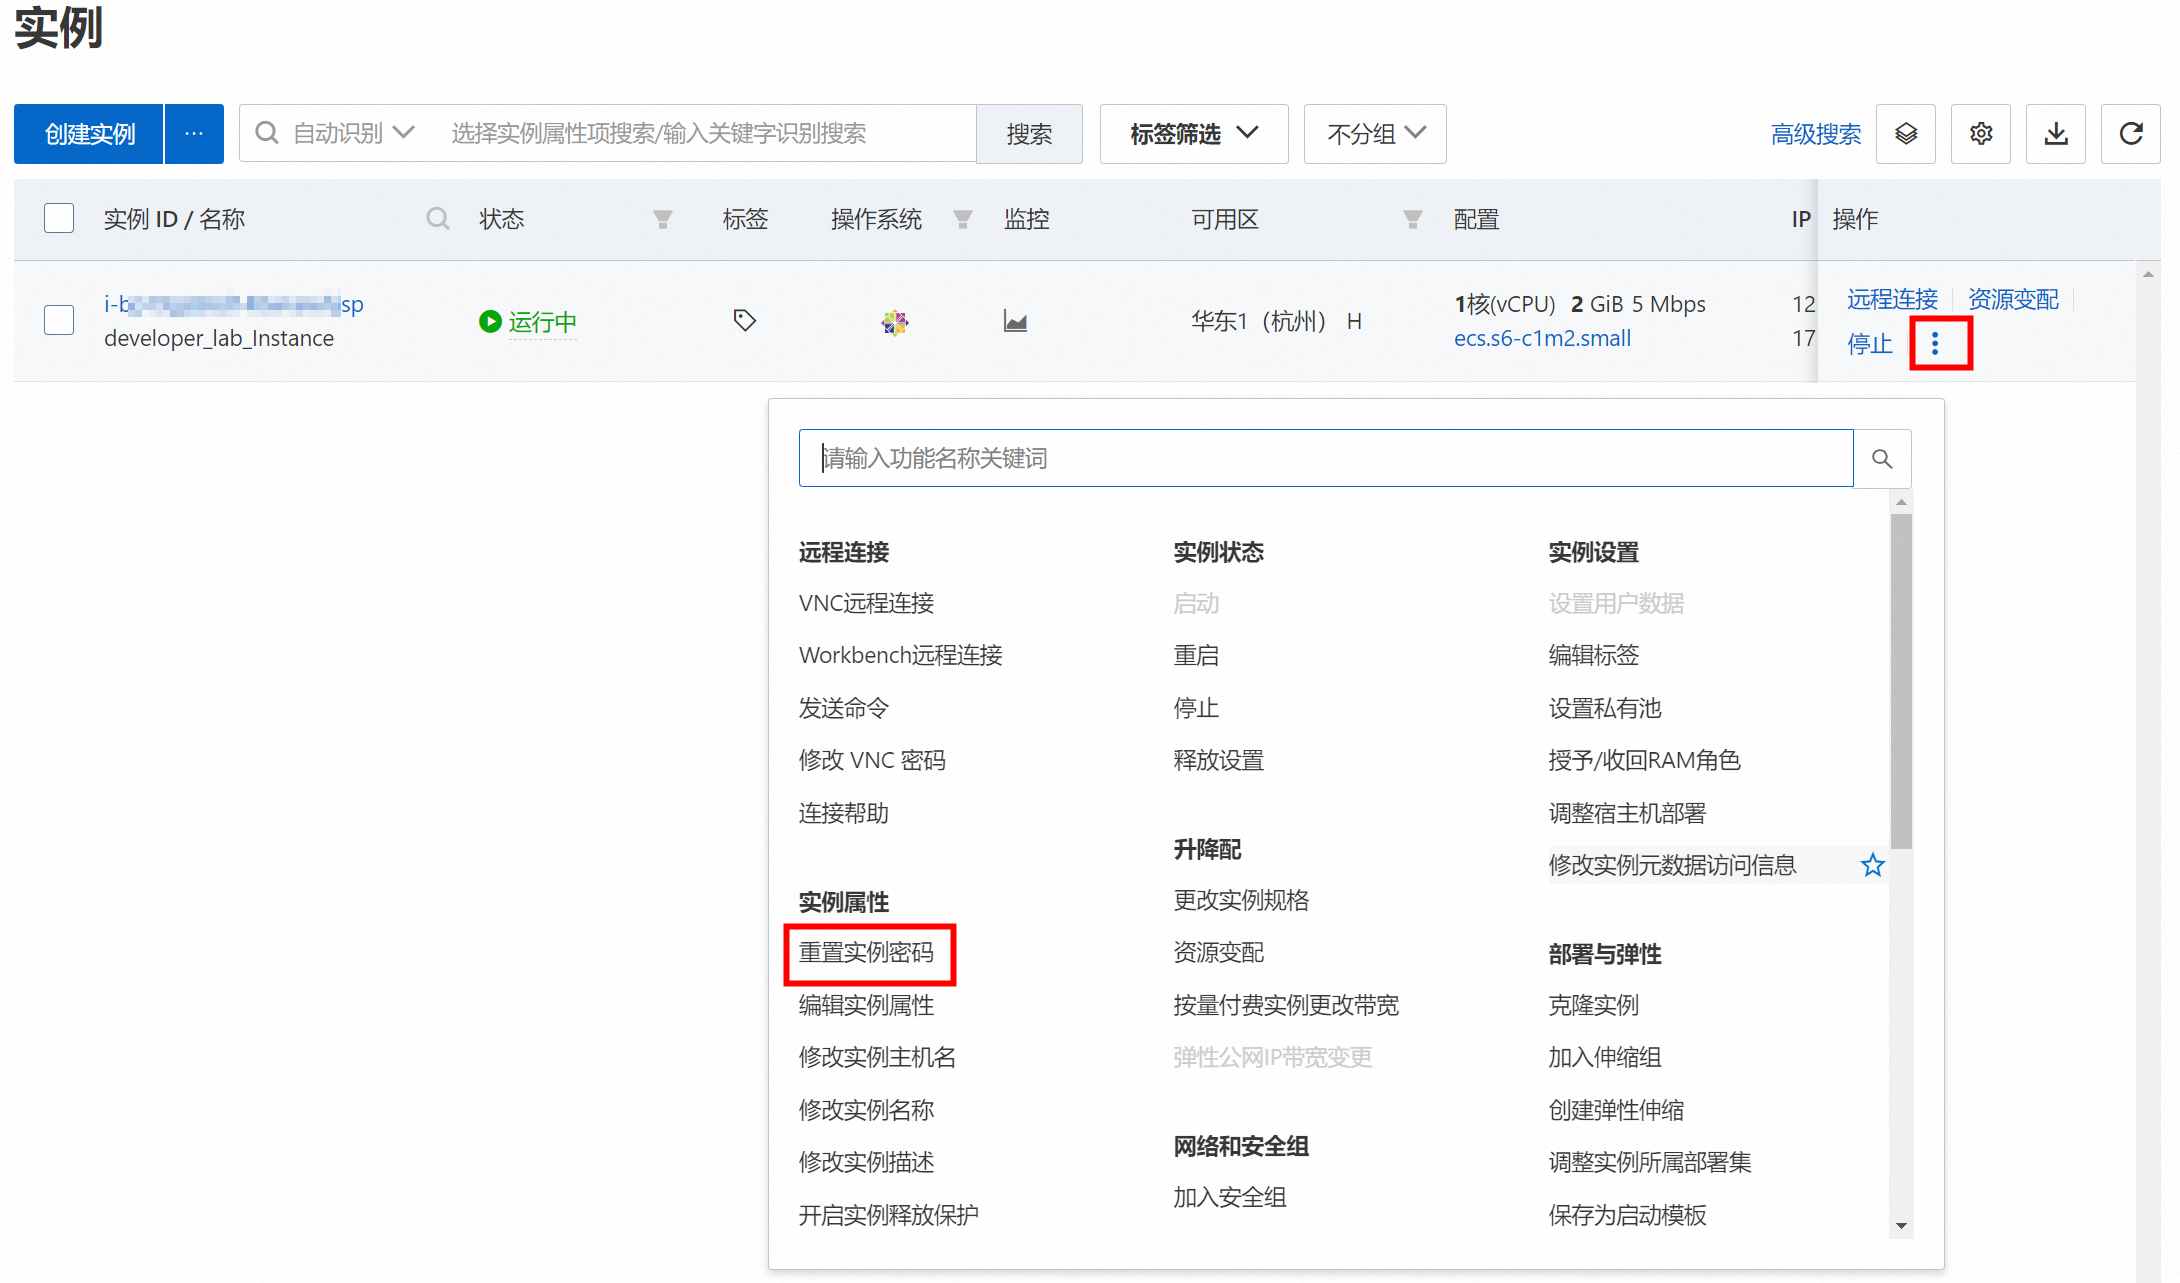The width and height of the screenshot is (2180, 1283).
Task: Expand the 自动识别 search type dropdown
Action: click(x=352, y=133)
